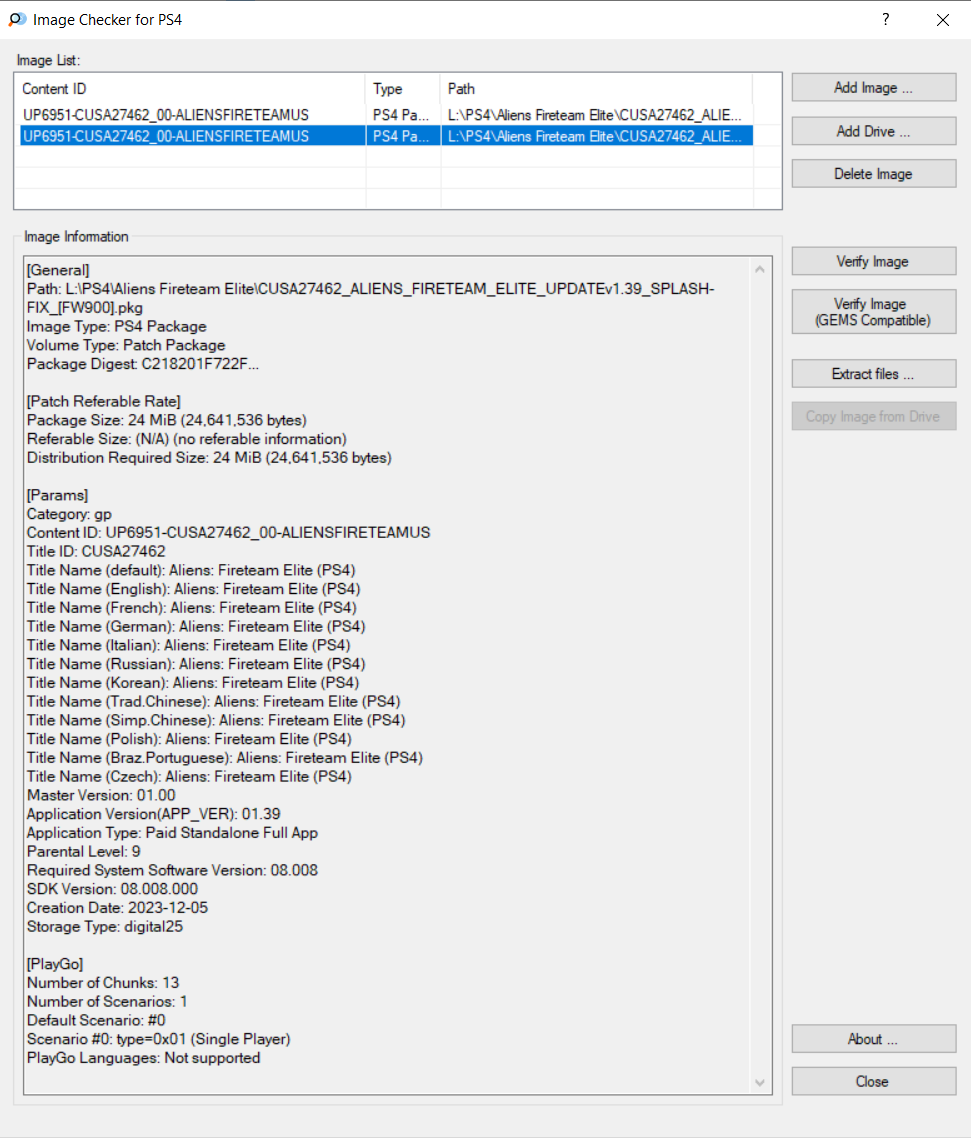The width and height of the screenshot is (971, 1138).
Task: Click the Add Image button
Action: [874, 88]
